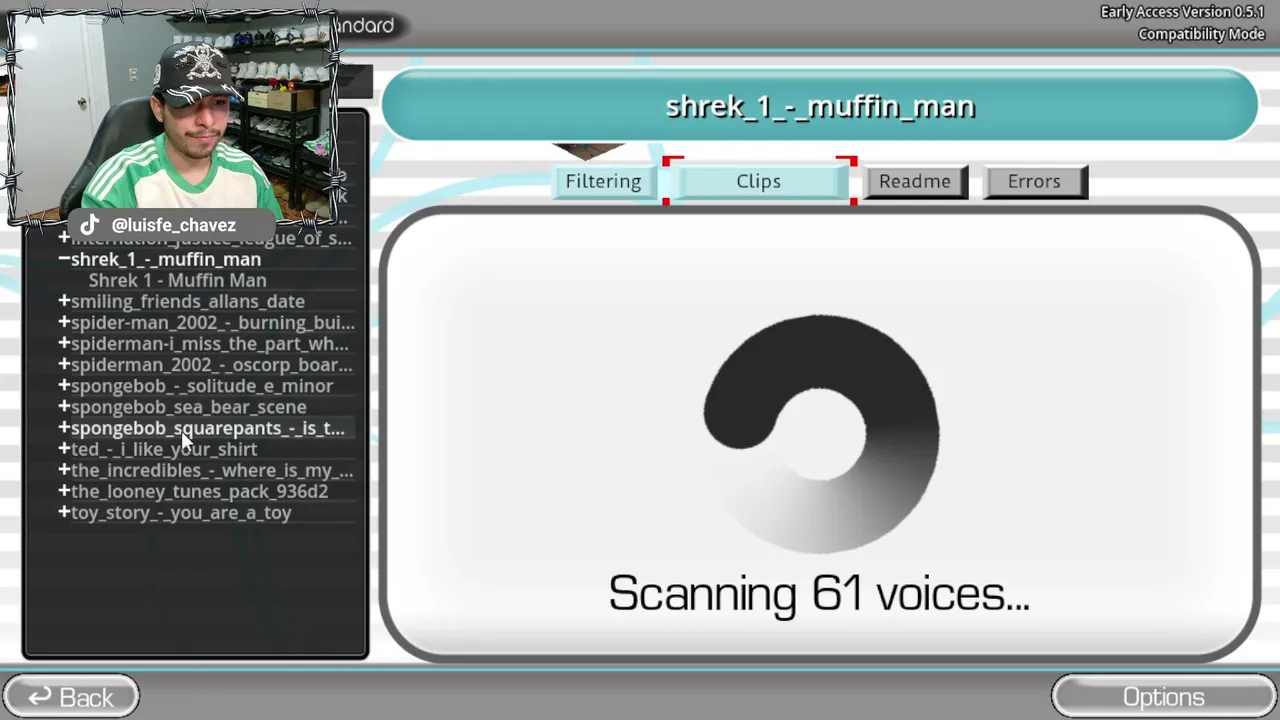Expand the smiling_friends_allans_date pack

(64, 301)
